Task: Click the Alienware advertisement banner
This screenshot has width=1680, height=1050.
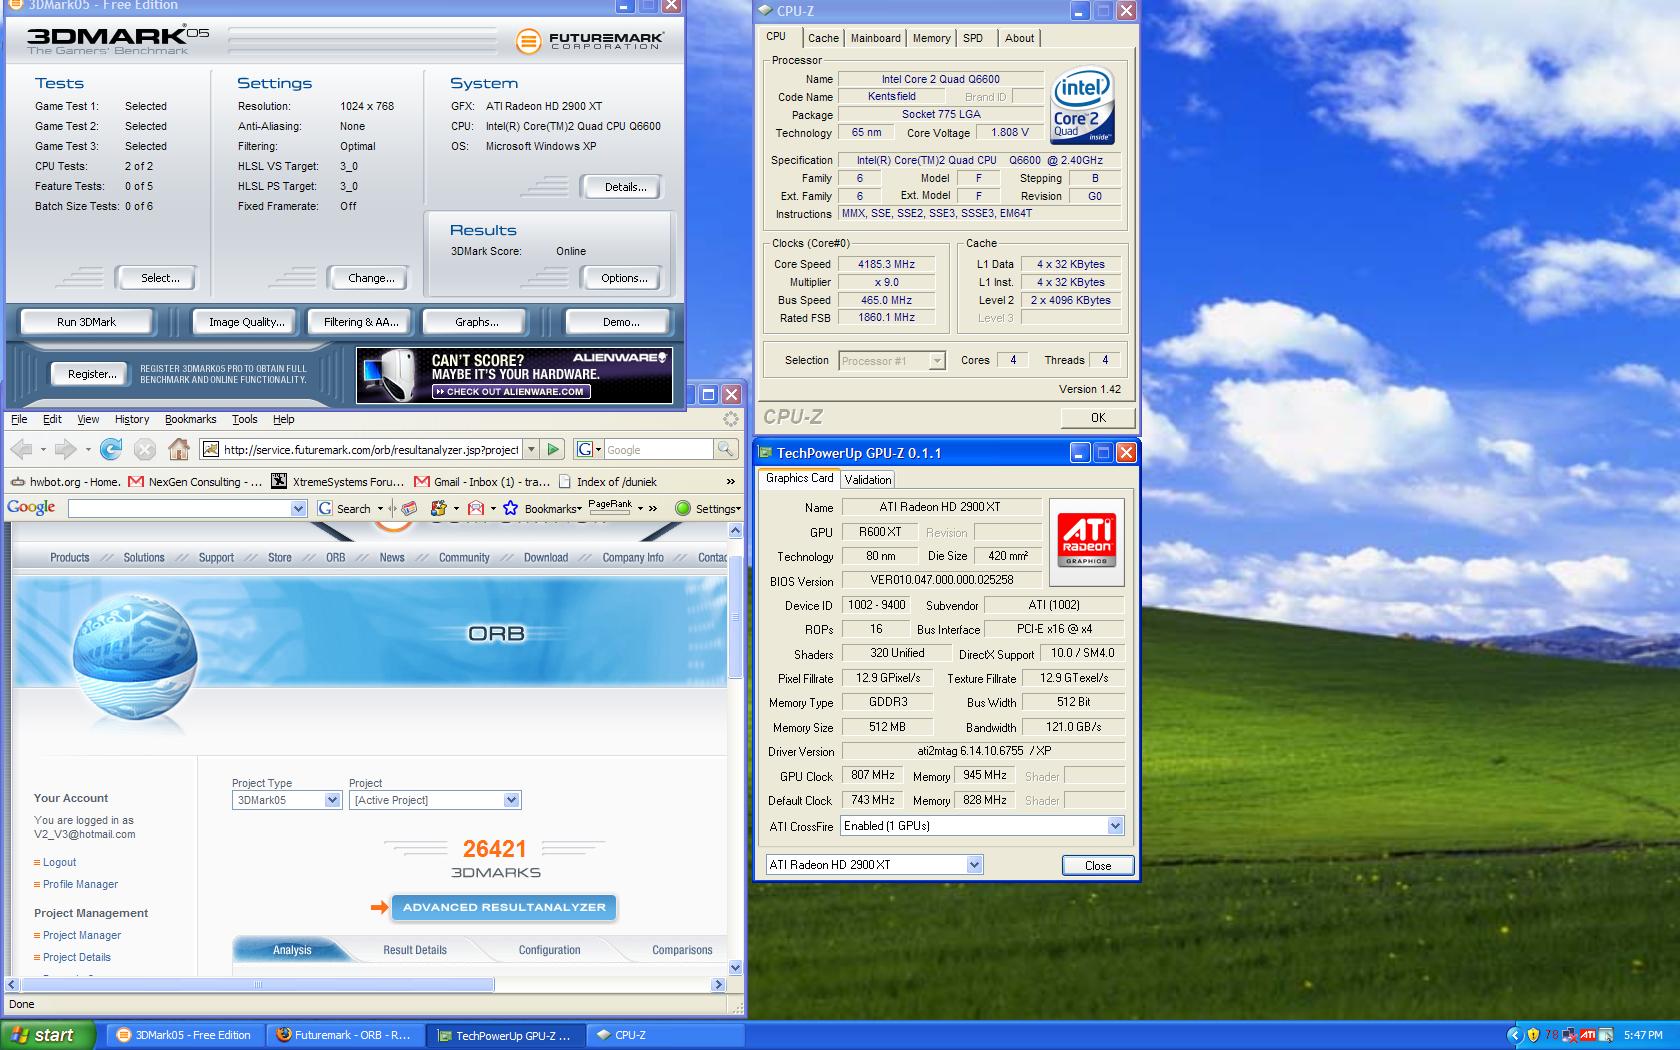Action: point(514,375)
